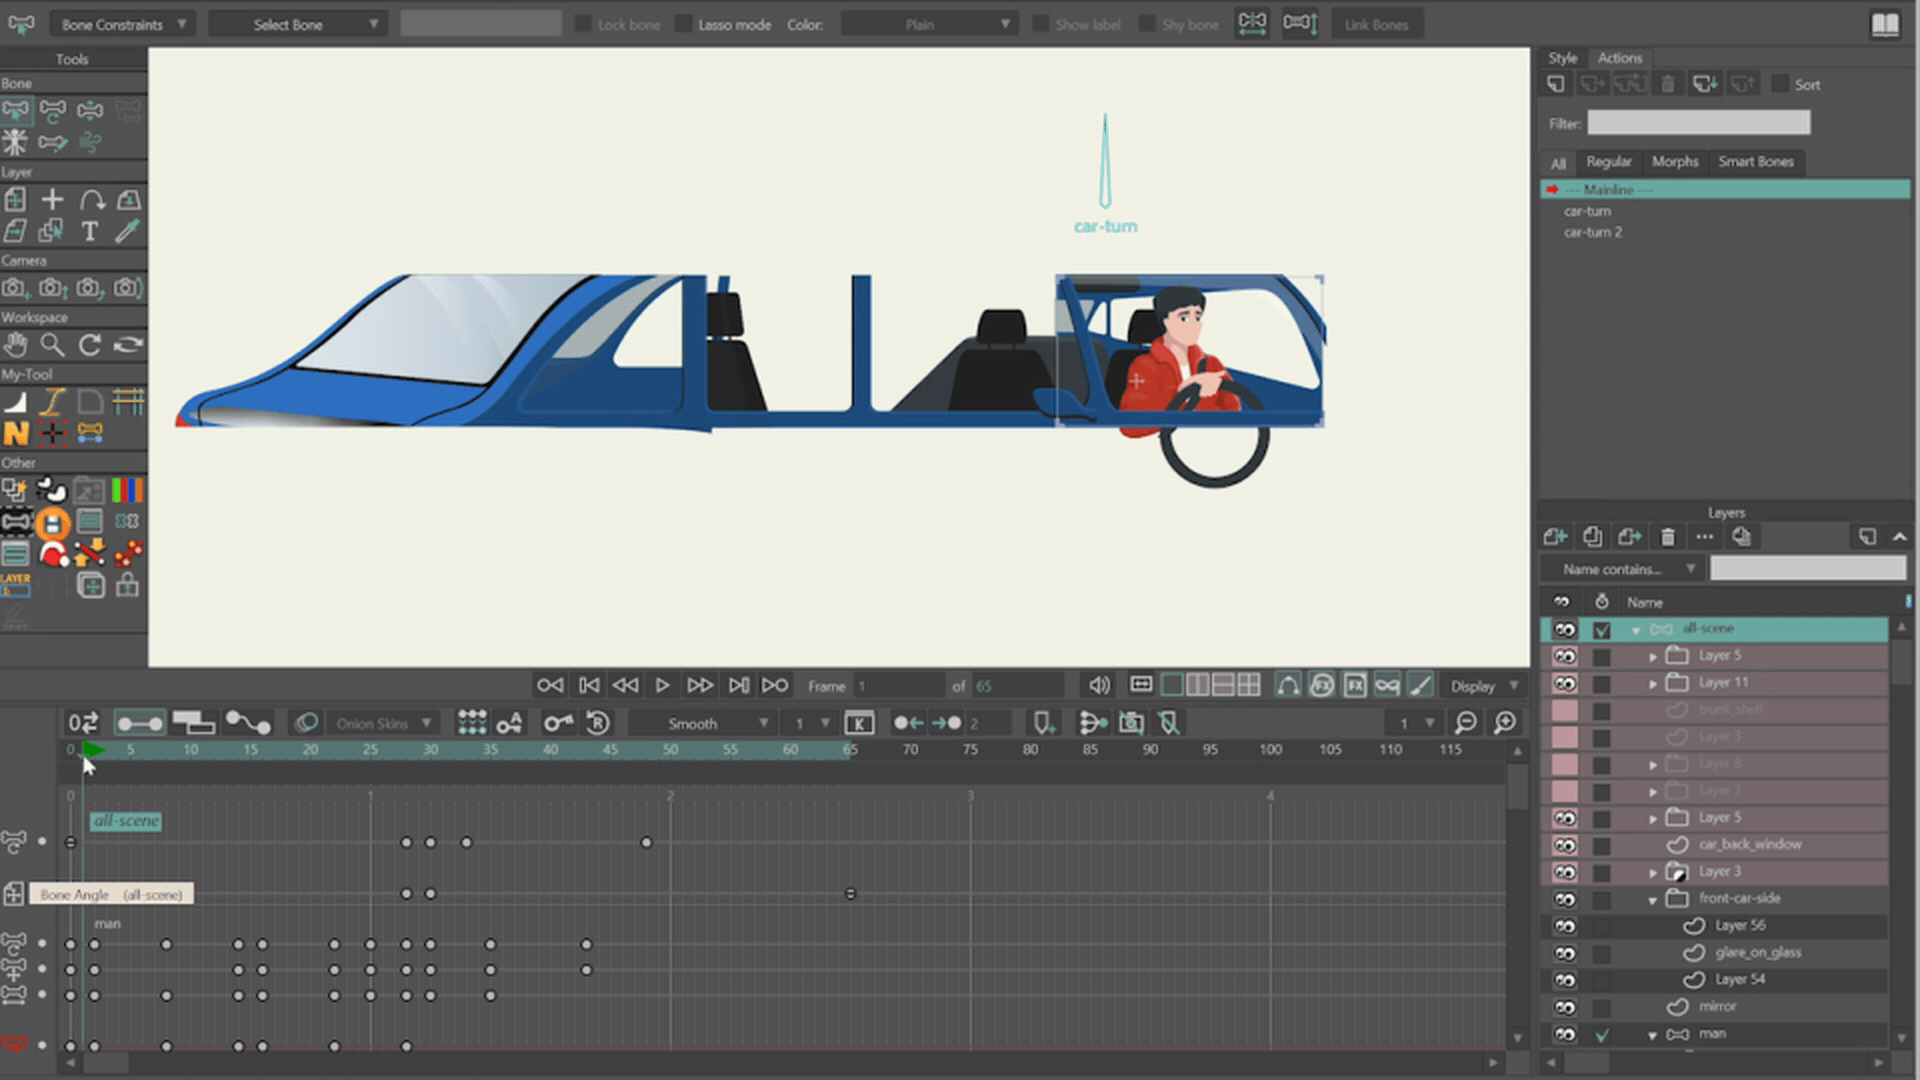
Task: Enable the Lock bone checkbox
Action: 583,24
